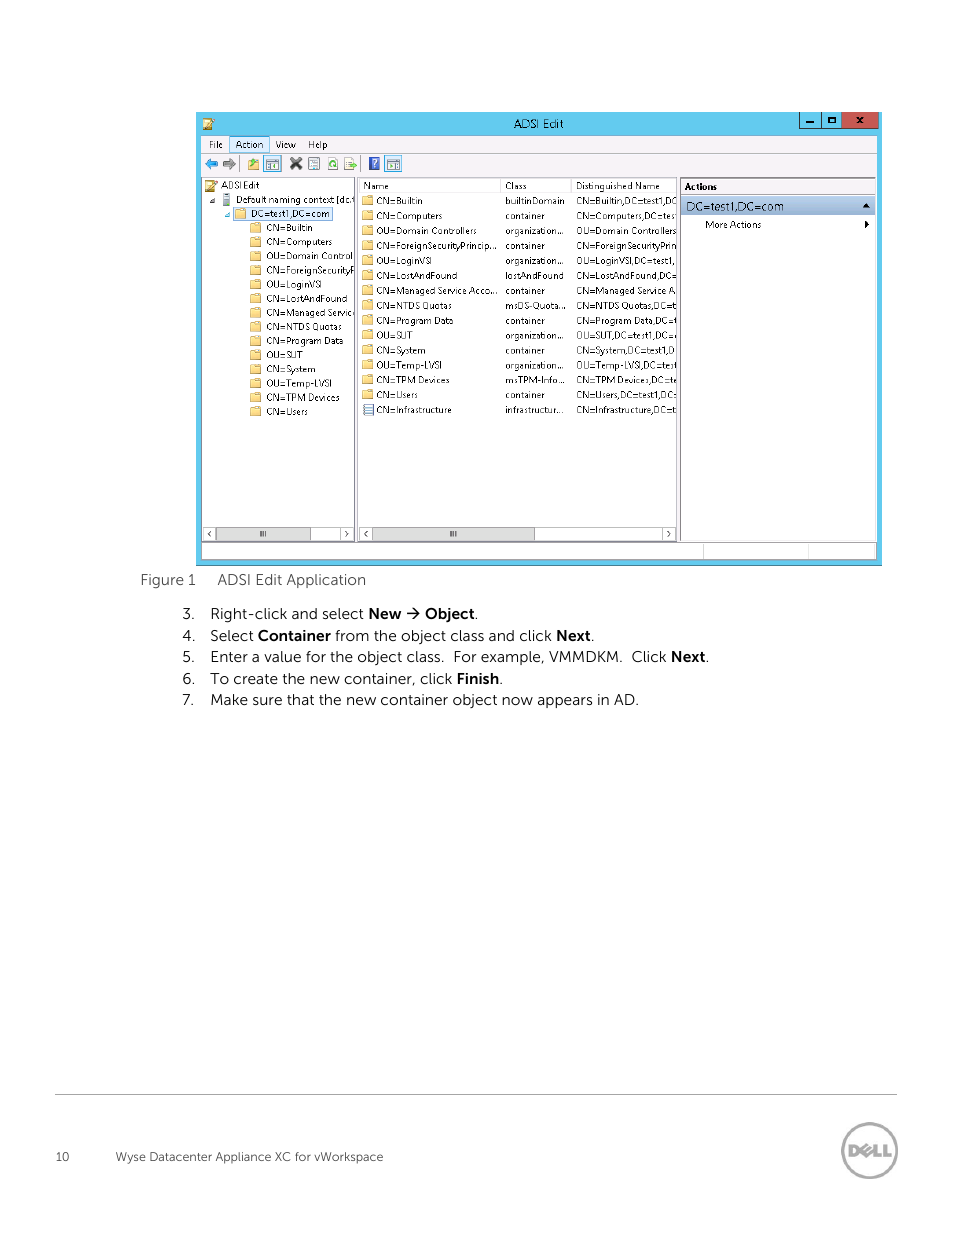The width and height of the screenshot is (954, 1235).
Task: Click the Up one level folder icon
Action: pyautogui.click(x=254, y=164)
